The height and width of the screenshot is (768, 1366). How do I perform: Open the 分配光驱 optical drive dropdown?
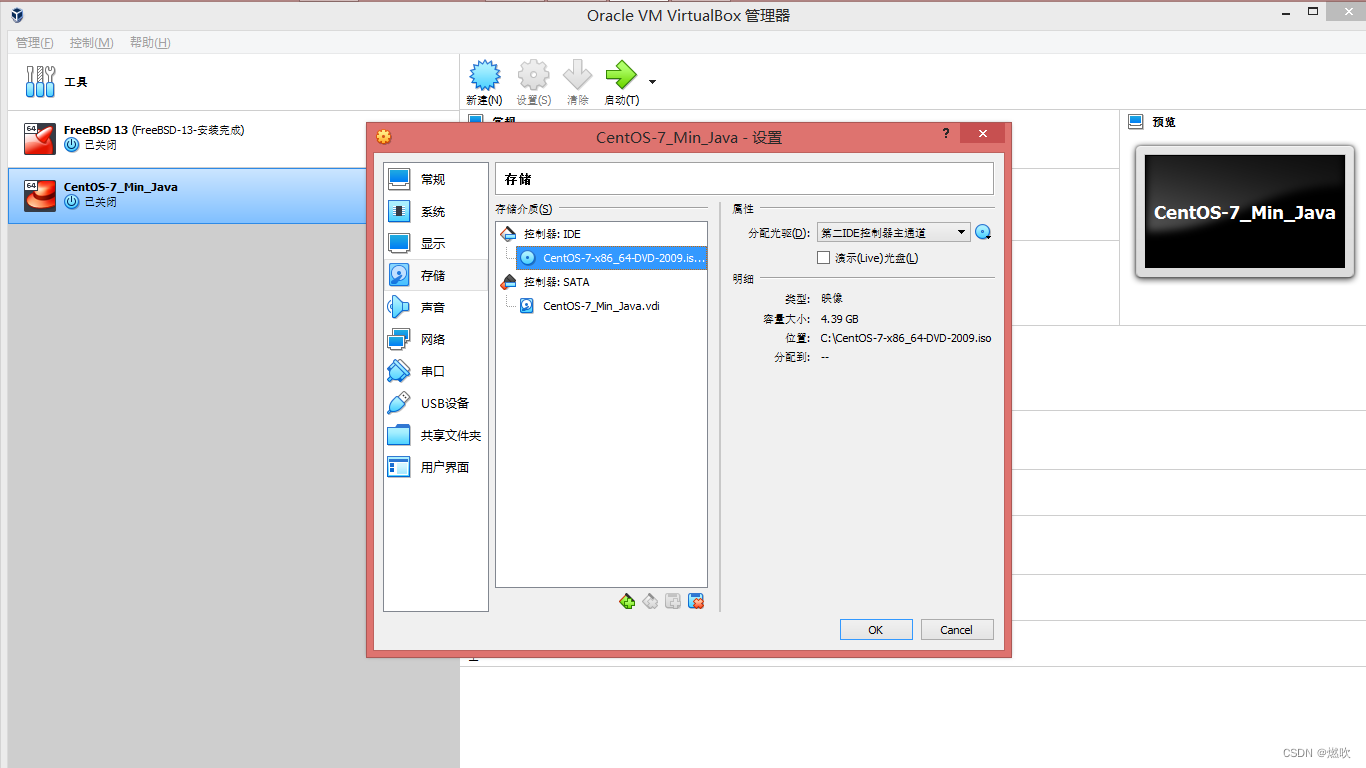tap(894, 232)
